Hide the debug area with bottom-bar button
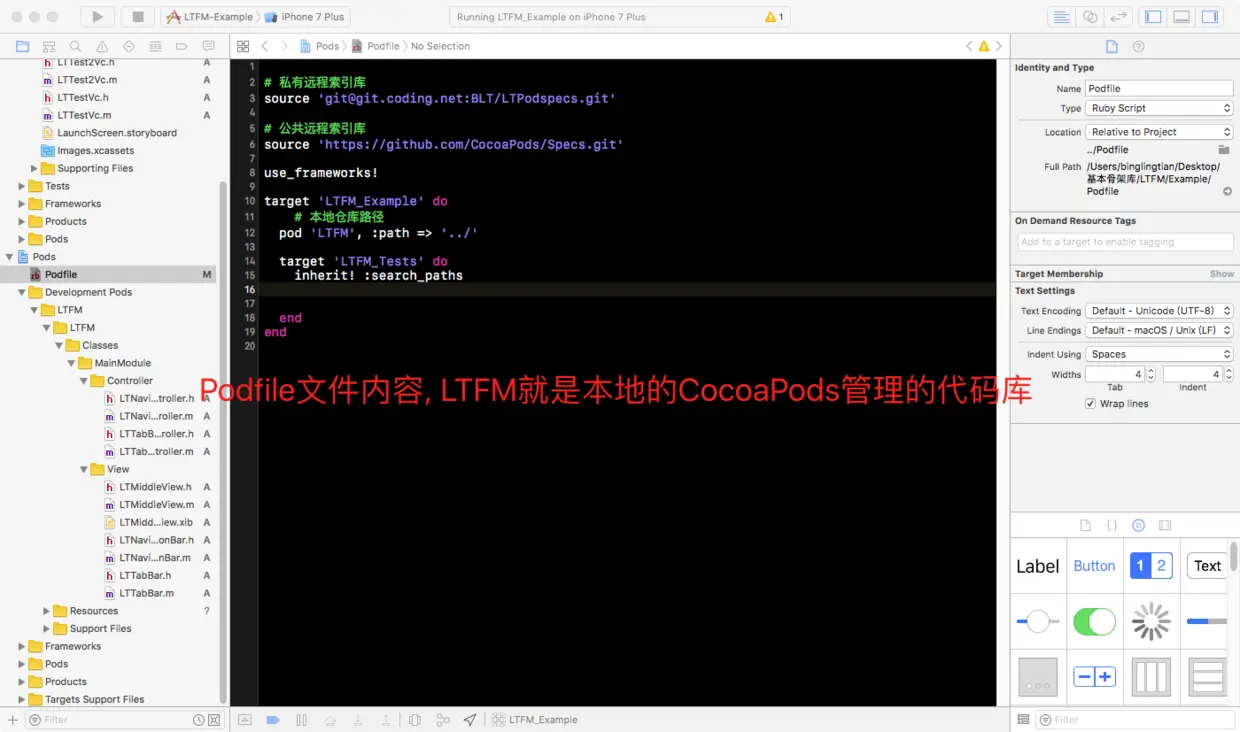The image size is (1240, 732). pos(244,720)
